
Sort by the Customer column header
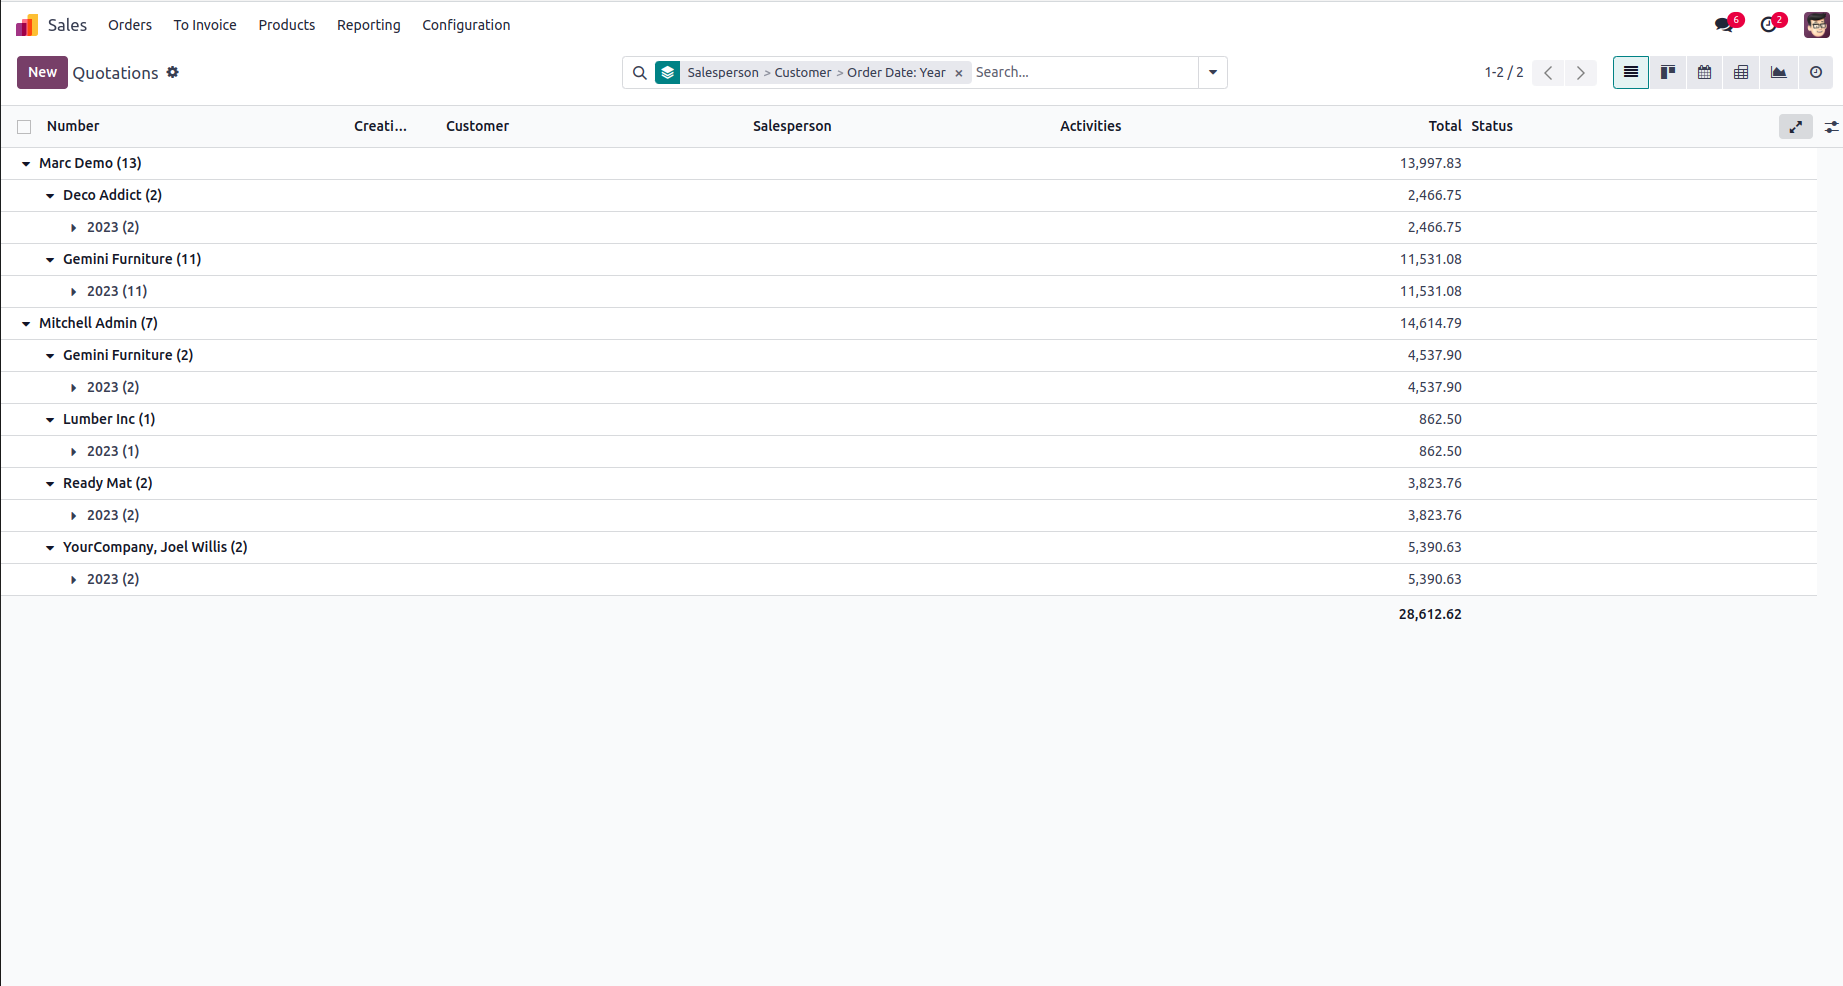pyautogui.click(x=477, y=126)
